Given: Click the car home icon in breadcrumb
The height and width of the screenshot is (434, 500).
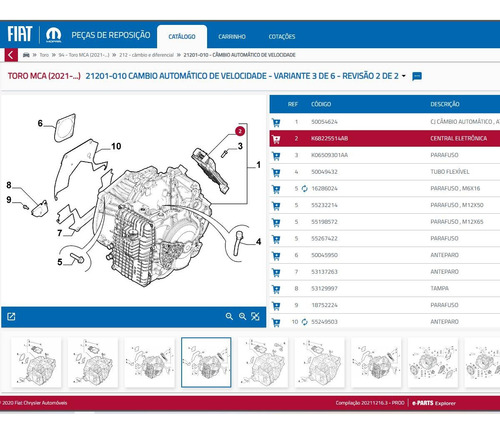Looking at the screenshot, I should click(x=26, y=55).
